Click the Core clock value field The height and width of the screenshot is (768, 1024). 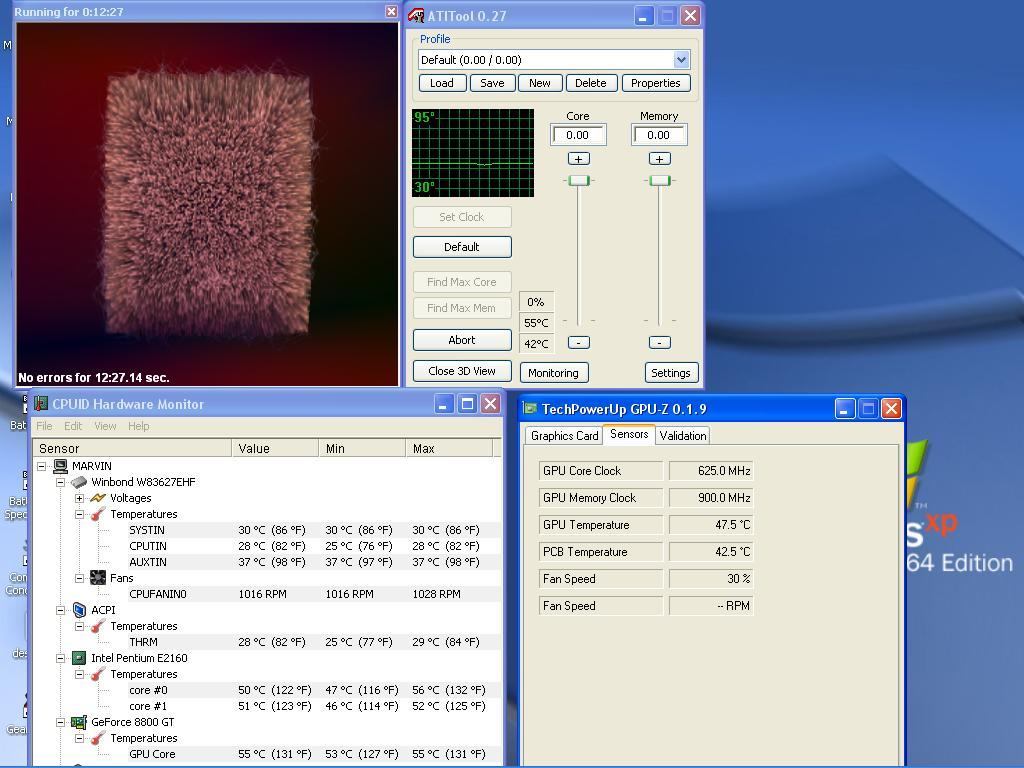(578, 135)
